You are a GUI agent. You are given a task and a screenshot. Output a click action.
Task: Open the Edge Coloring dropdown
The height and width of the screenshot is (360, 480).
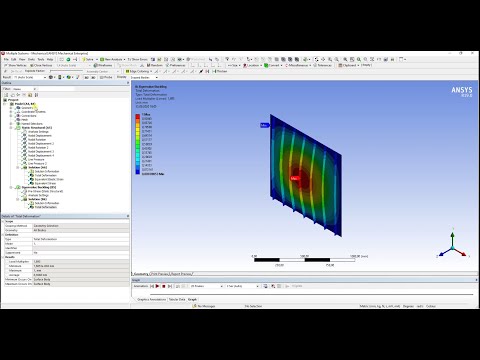(x=139, y=71)
